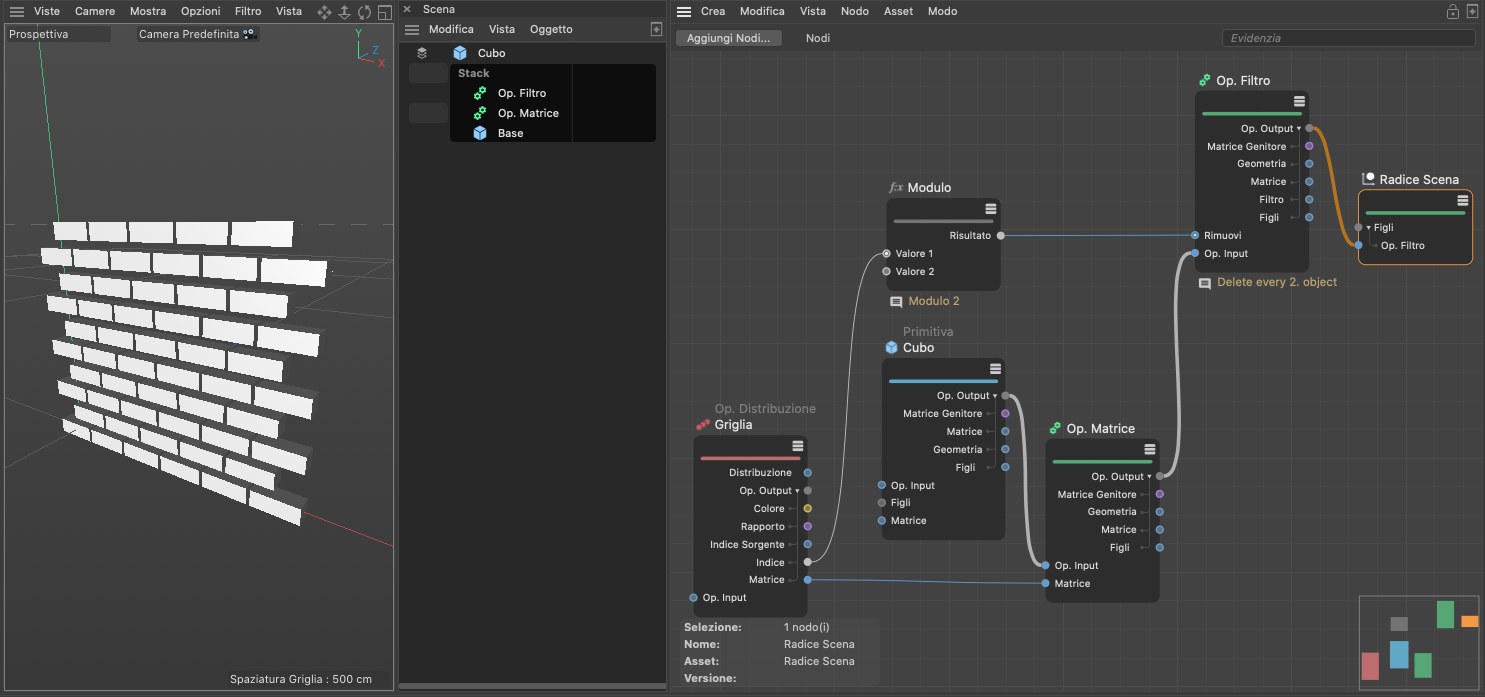Click the layers icon left of Cubo

[x=422, y=53]
